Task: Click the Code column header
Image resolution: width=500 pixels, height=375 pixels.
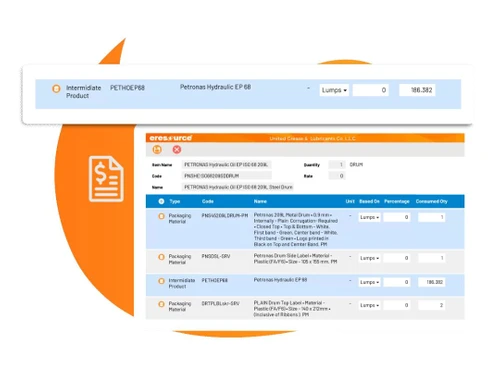Action: [208, 201]
